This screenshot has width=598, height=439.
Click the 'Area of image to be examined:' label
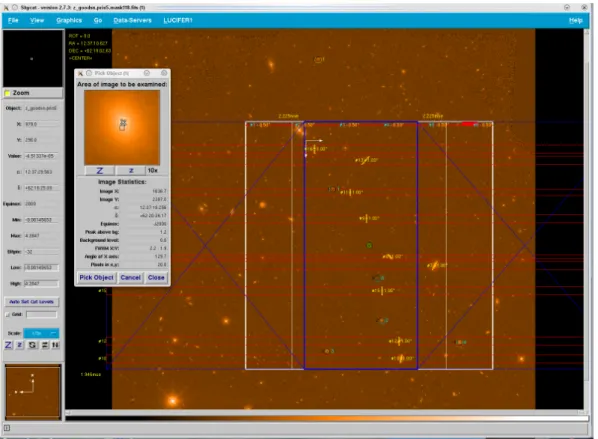pyautogui.click(x=122, y=84)
